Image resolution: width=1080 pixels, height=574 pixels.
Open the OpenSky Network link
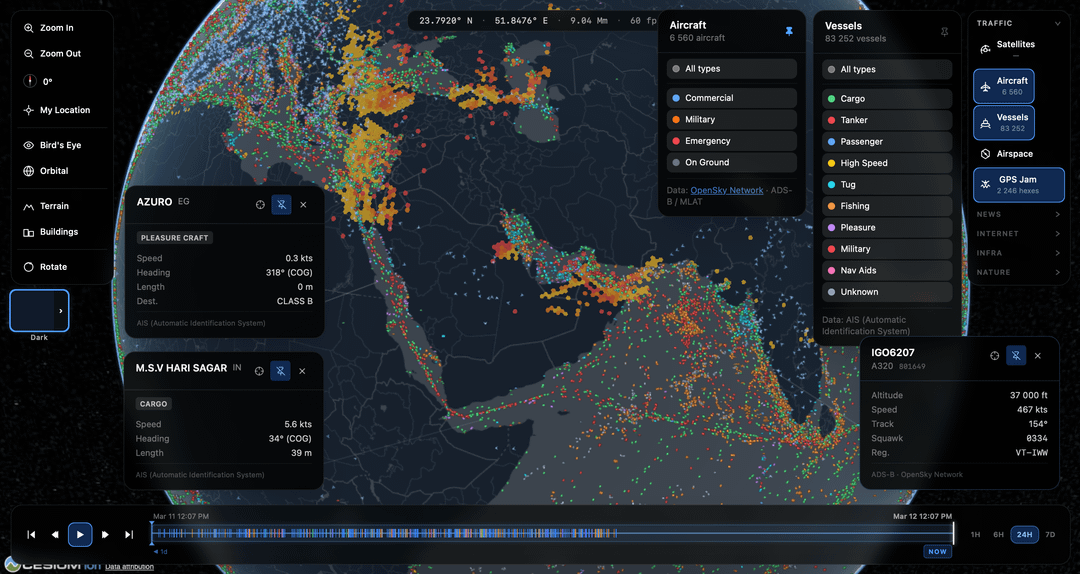[x=726, y=190]
